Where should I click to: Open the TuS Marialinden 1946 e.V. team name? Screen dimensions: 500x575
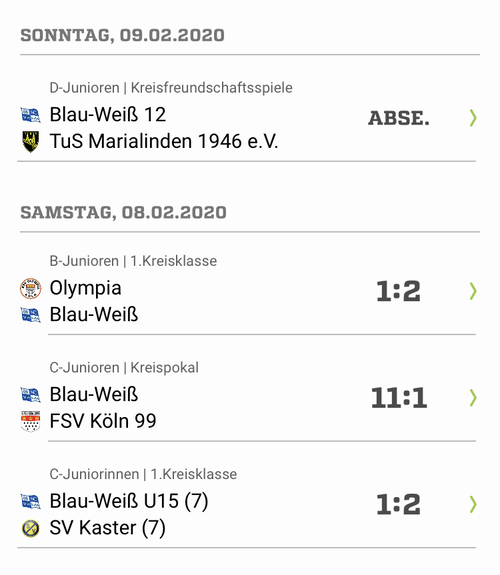click(x=164, y=142)
